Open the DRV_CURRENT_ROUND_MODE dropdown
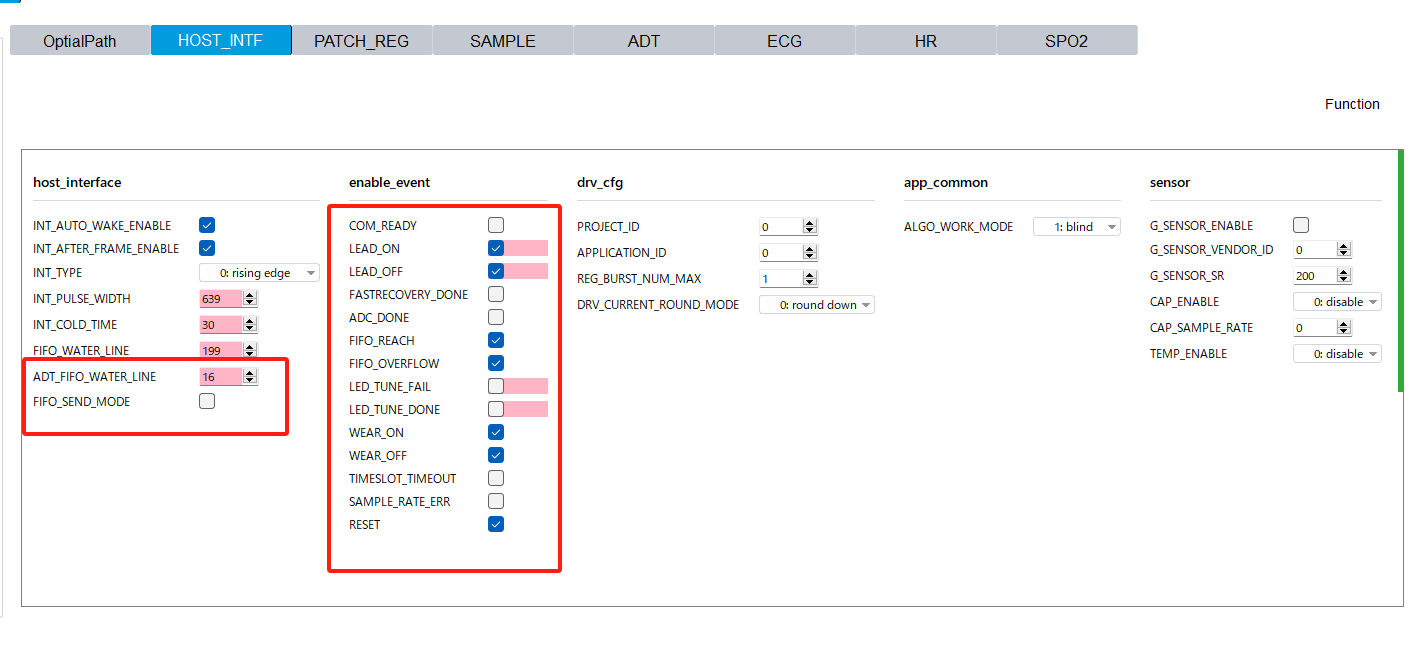 point(816,305)
